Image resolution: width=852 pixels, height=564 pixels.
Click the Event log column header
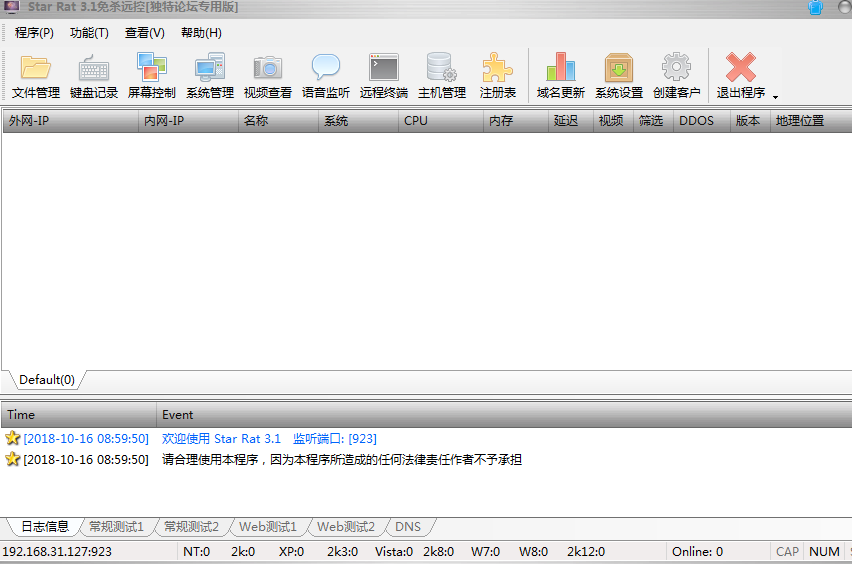click(x=504, y=415)
